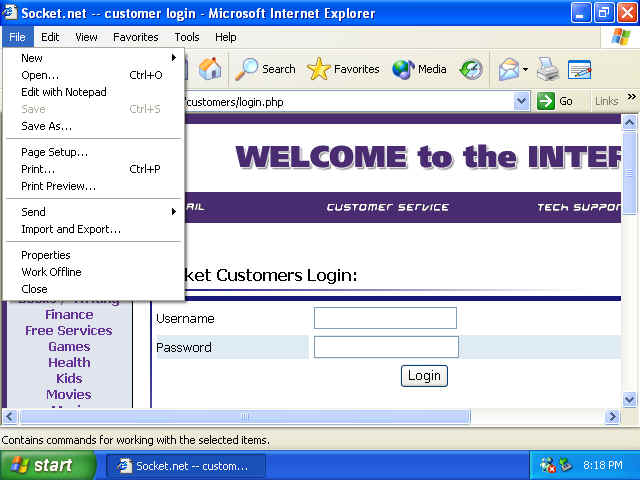Click into the Password field
The width and height of the screenshot is (640, 480).
[x=386, y=347]
